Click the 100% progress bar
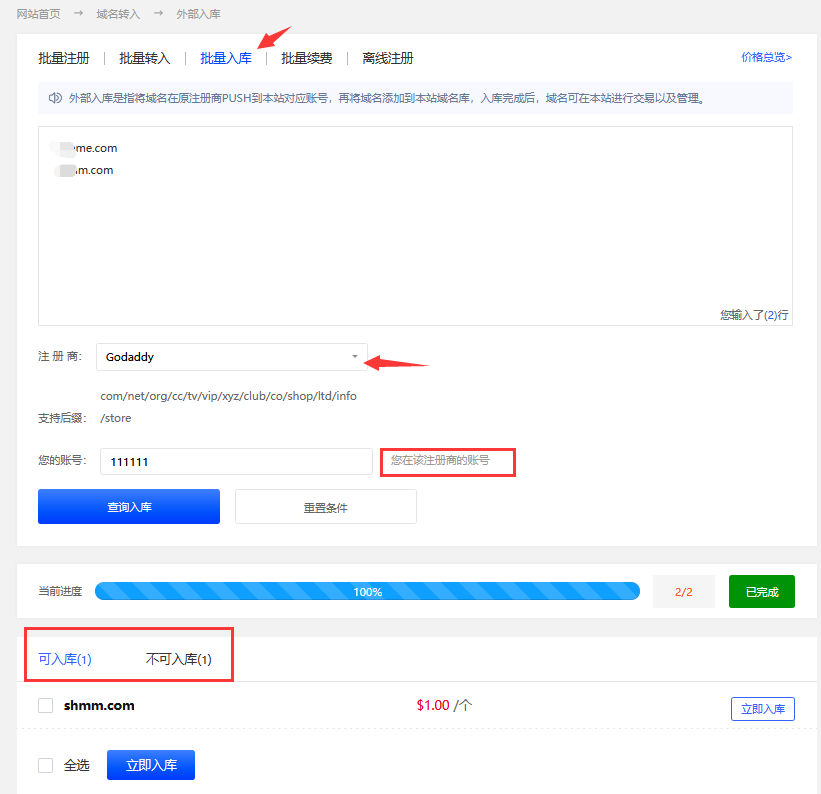The image size is (821, 794). pos(367,591)
